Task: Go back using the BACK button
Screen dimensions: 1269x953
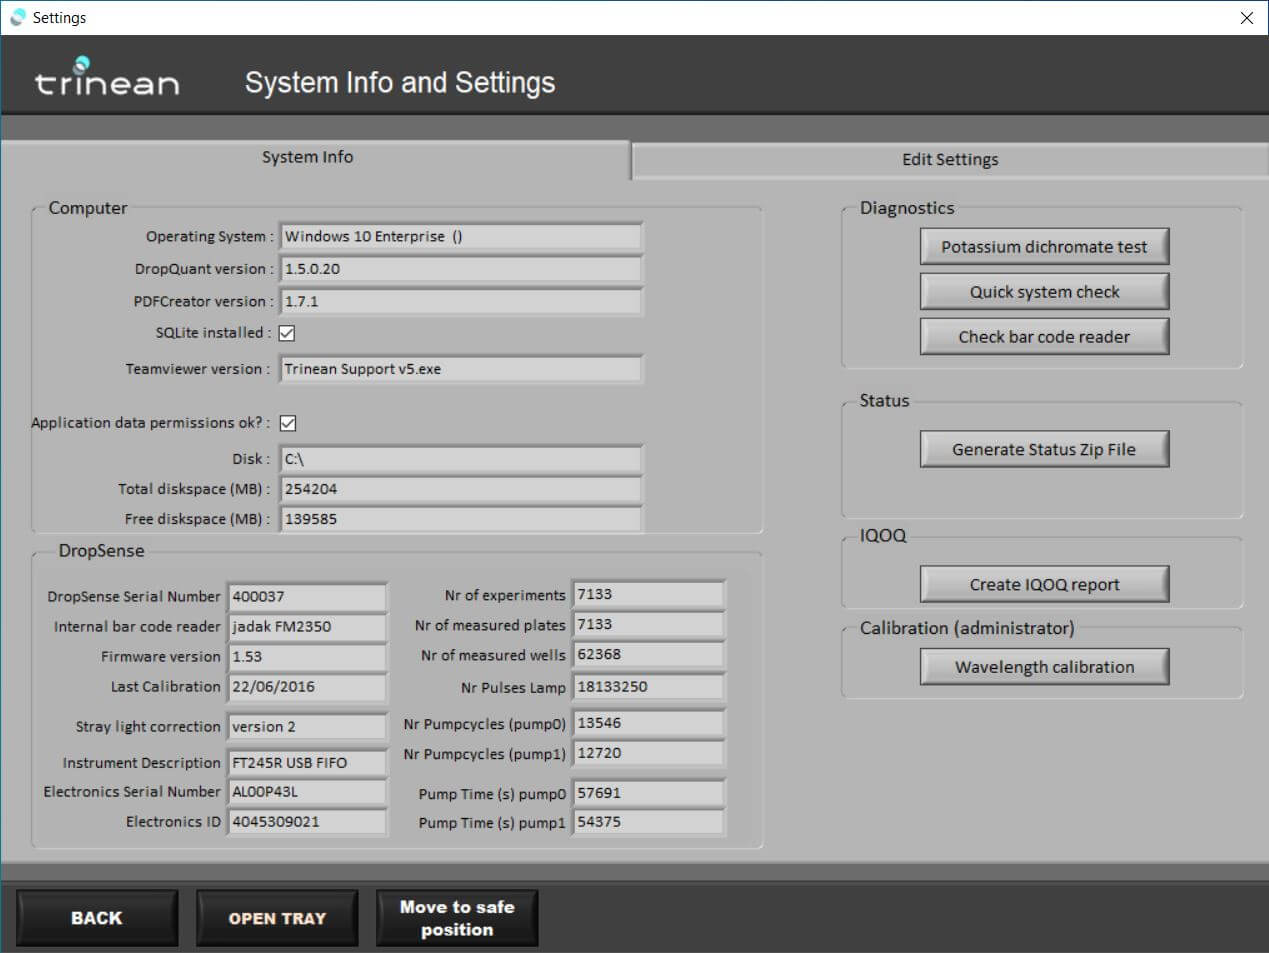Action: pyautogui.click(x=97, y=918)
